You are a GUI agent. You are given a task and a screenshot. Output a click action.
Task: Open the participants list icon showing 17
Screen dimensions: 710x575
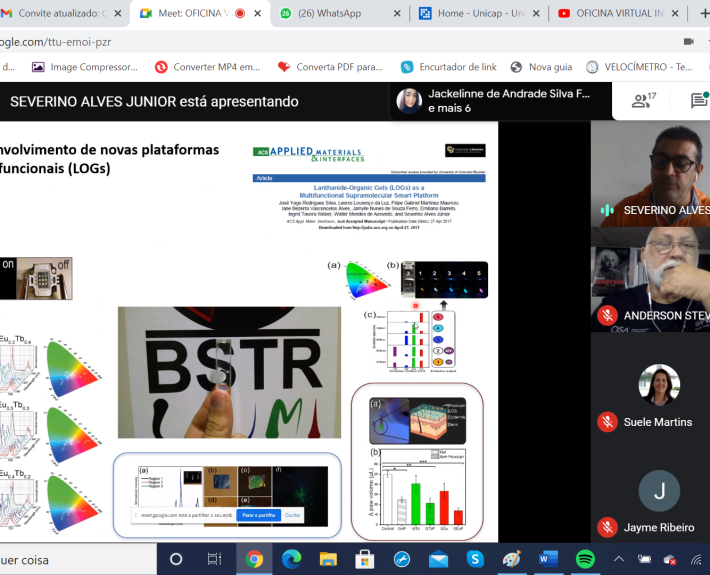[643, 101]
